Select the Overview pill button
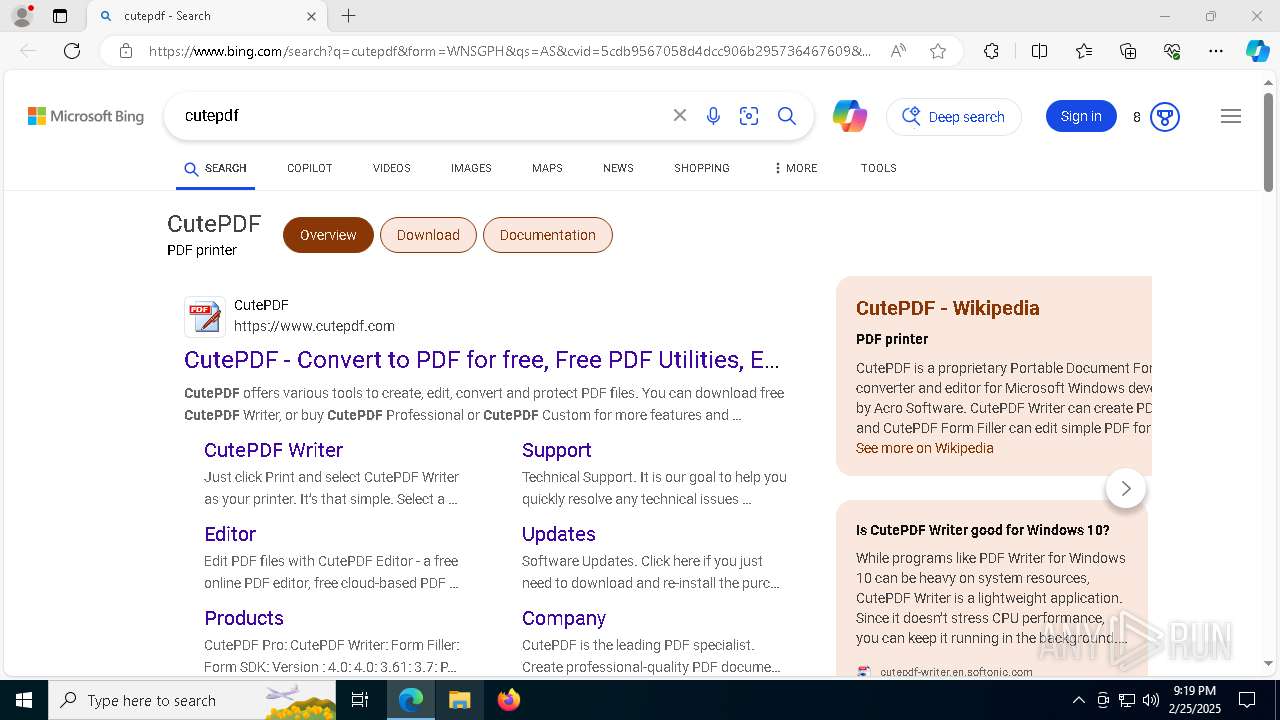Image resolution: width=1280 pixels, height=720 pixels. 328,235
